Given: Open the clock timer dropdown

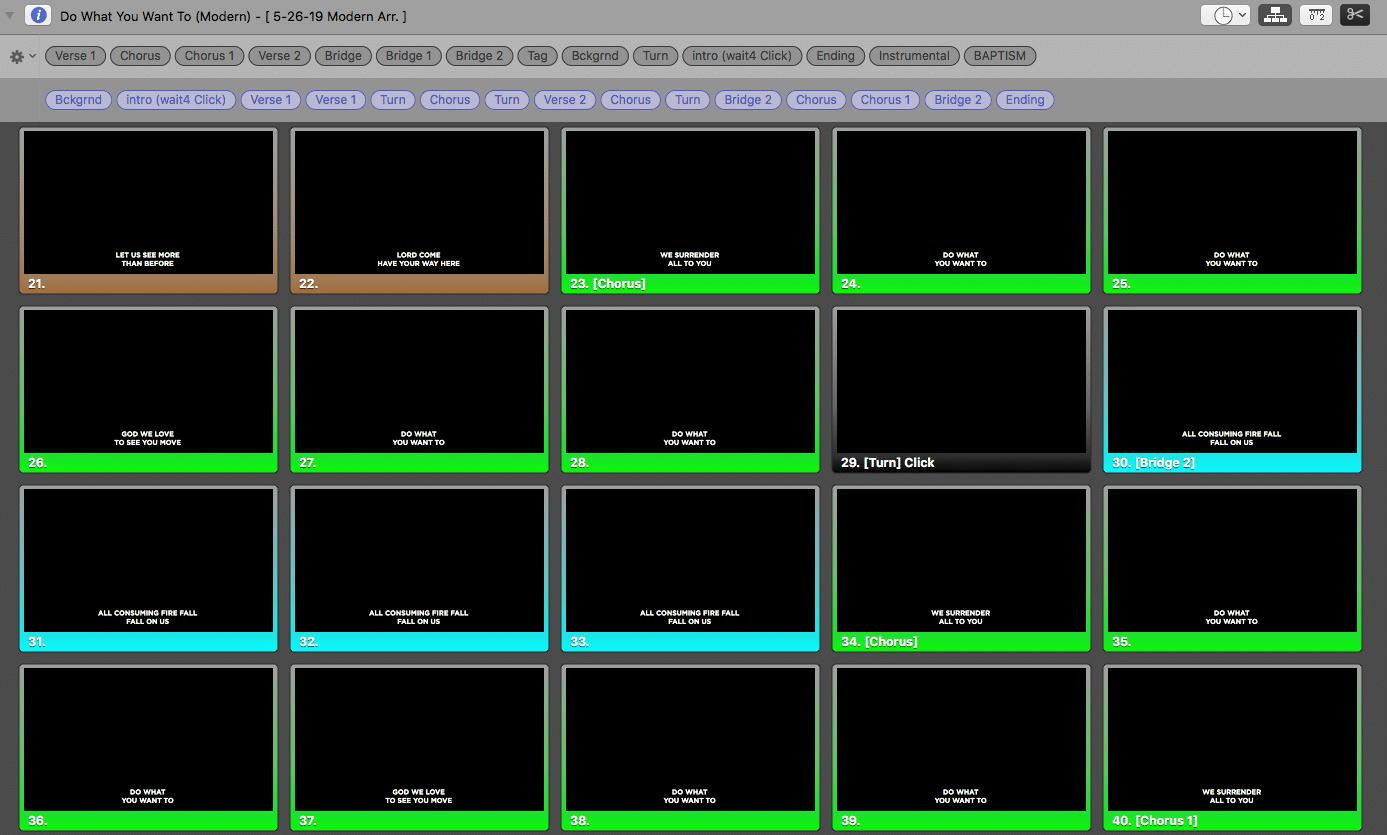Looking at the screenshot, I should 1225,15.
